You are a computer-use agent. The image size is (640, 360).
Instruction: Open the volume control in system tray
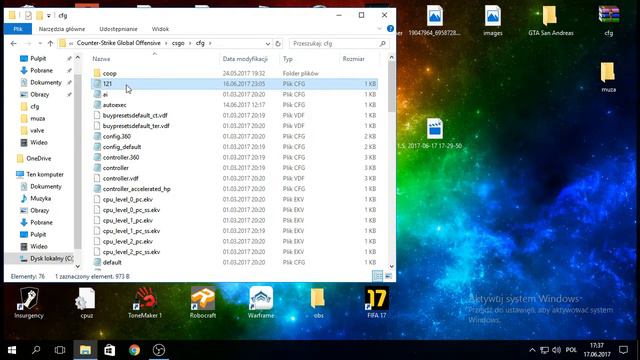556,350
